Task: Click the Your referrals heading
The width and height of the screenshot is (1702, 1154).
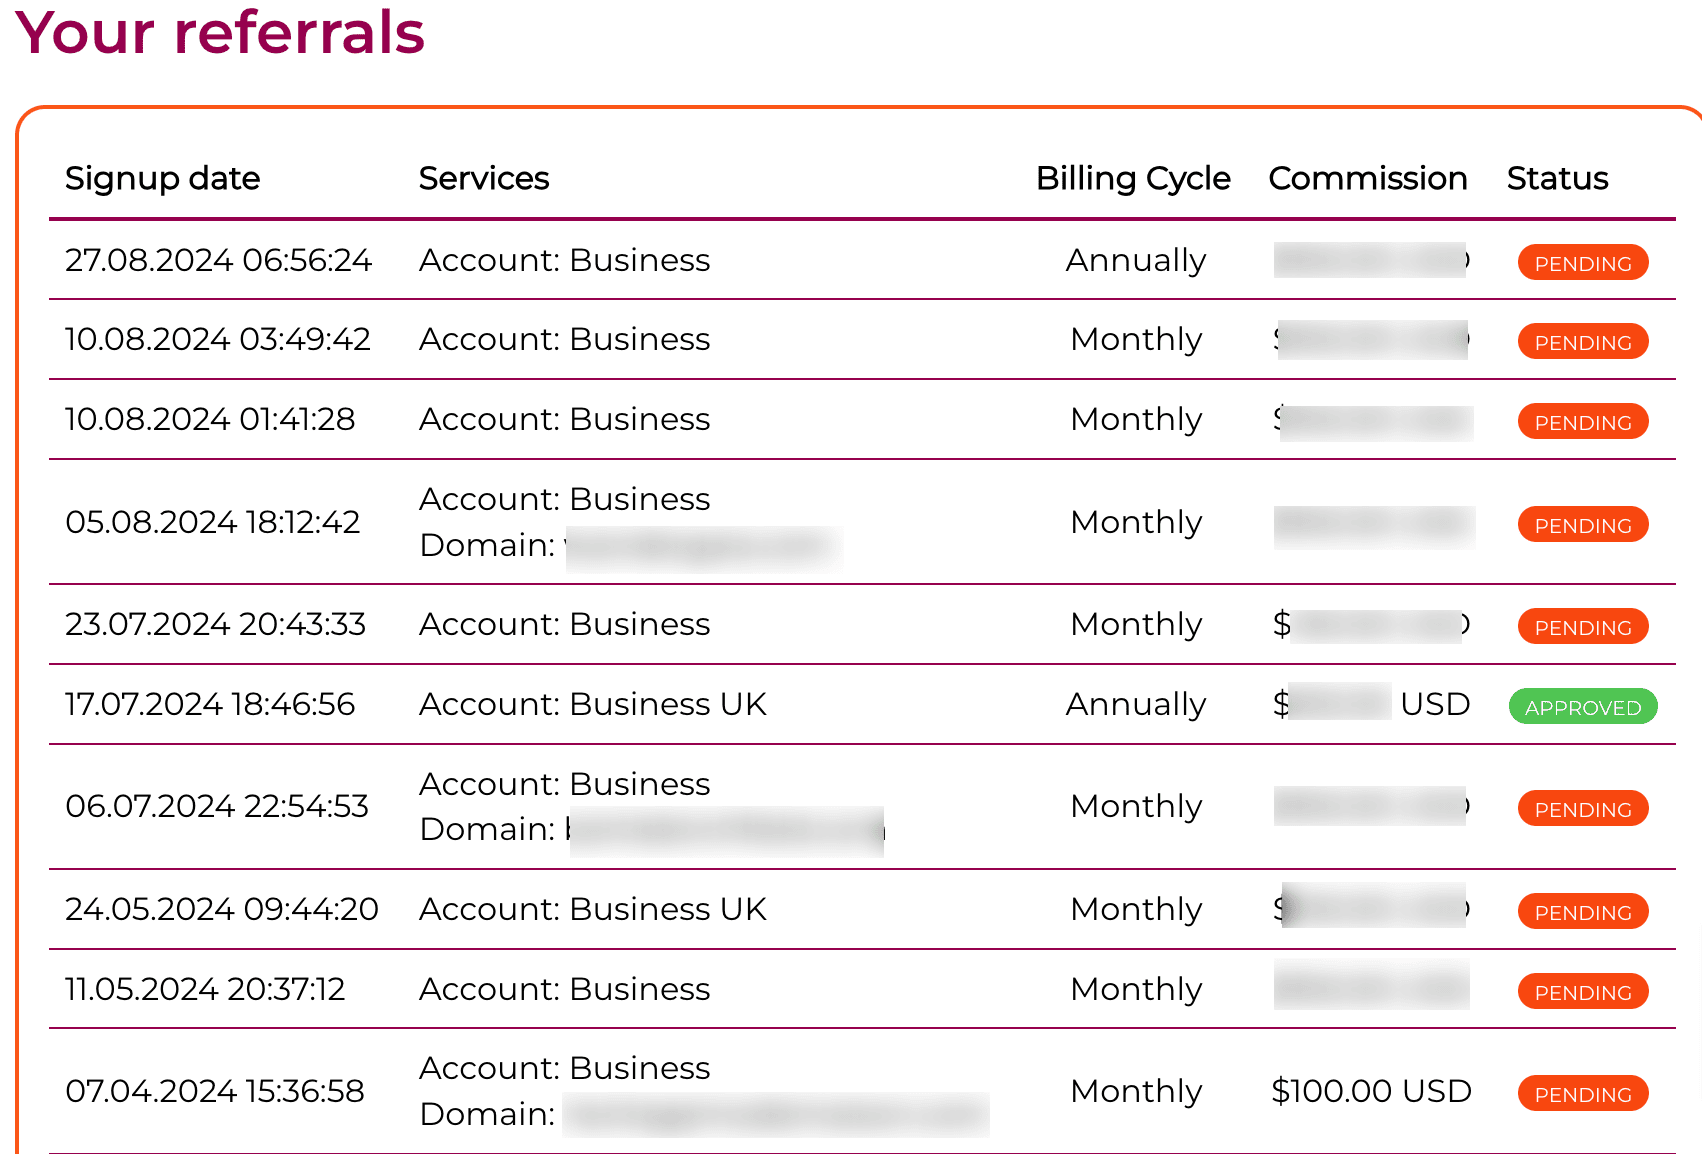Action: click(x=220, y=32)
